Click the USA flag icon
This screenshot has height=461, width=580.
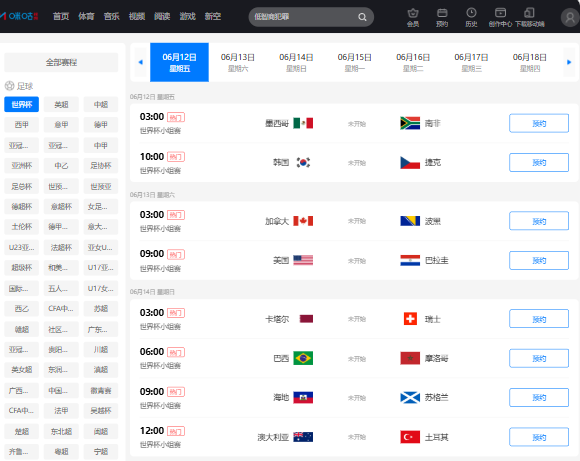click(x=303, y=260)
